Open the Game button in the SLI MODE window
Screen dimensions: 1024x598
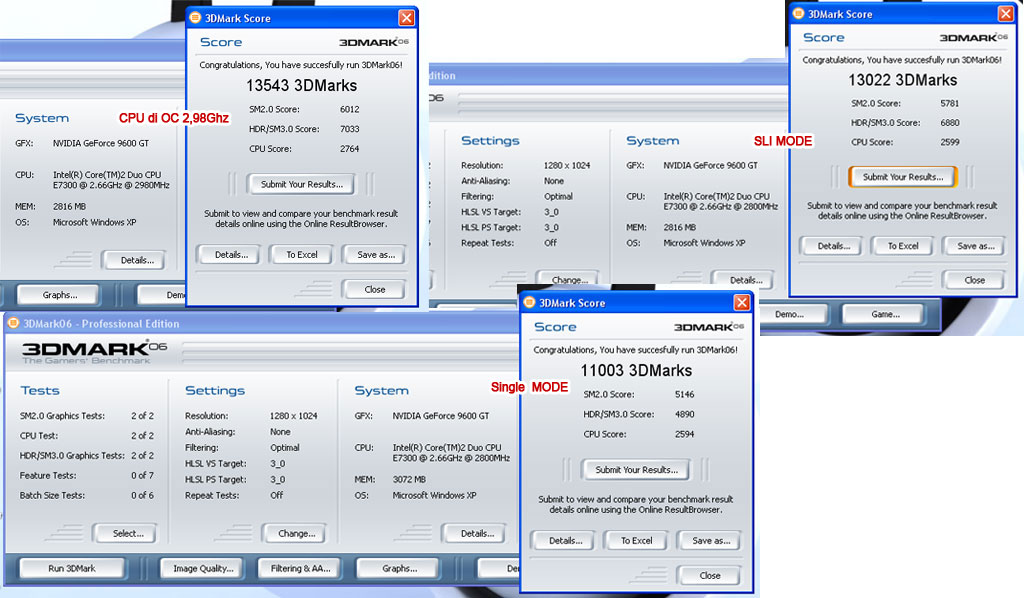[x=885, y=314]
